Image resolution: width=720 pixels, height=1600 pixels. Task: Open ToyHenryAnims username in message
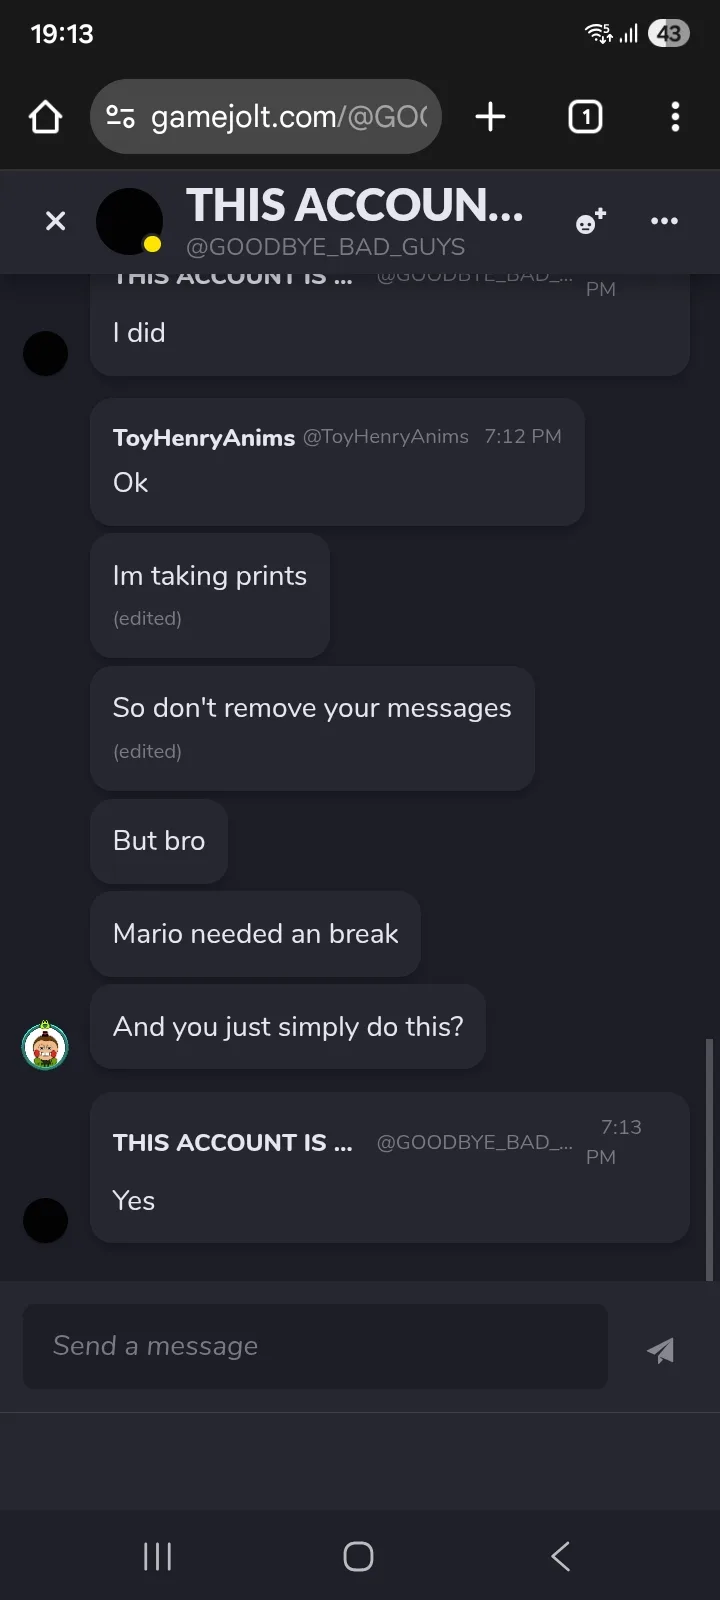coord(204,437)
